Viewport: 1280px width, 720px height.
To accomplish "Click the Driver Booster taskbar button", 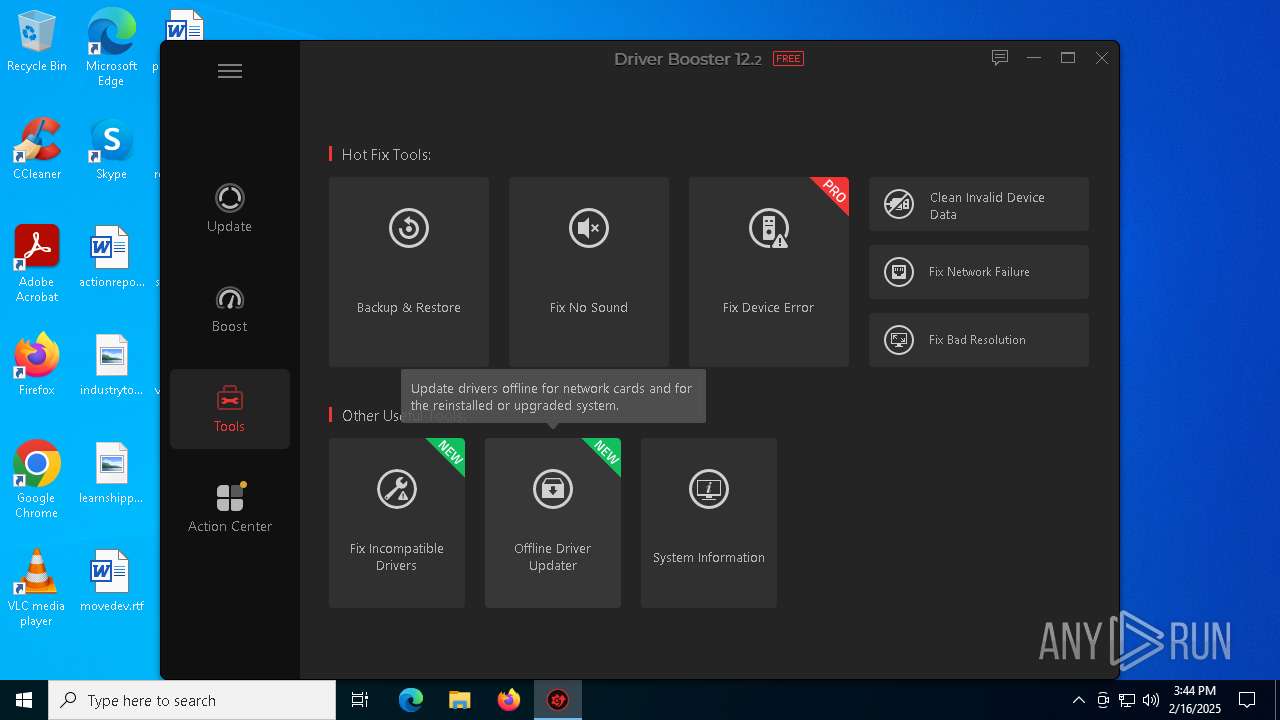I will 558,700.
